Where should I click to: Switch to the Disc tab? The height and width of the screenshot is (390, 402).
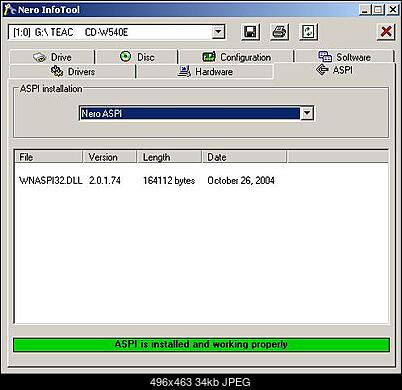137,57
